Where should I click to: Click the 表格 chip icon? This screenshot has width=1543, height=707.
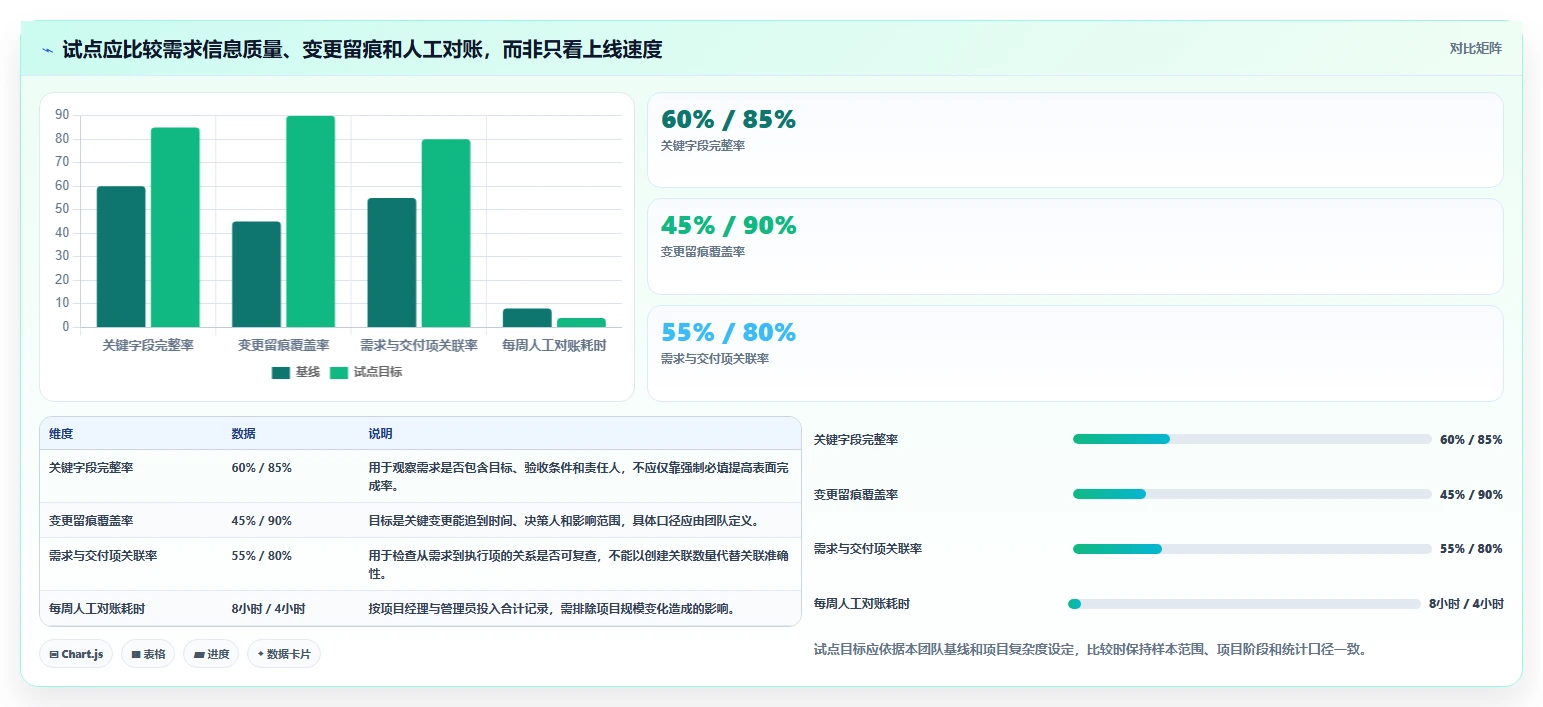coord(136,654)
